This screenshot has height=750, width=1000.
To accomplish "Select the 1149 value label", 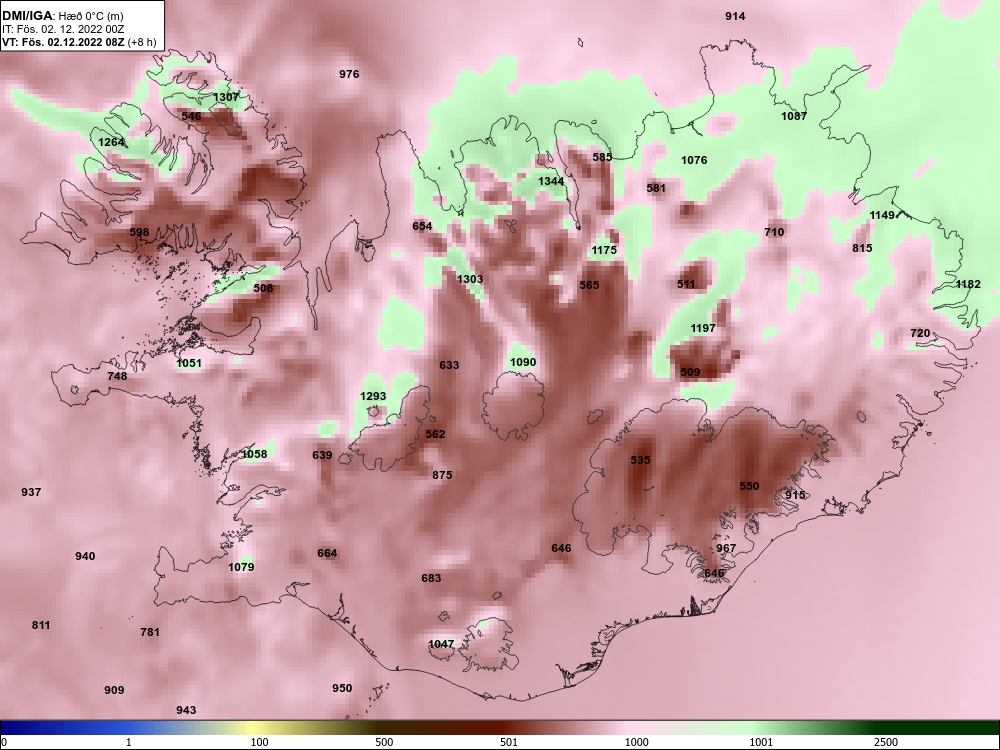I will point(883,215).
